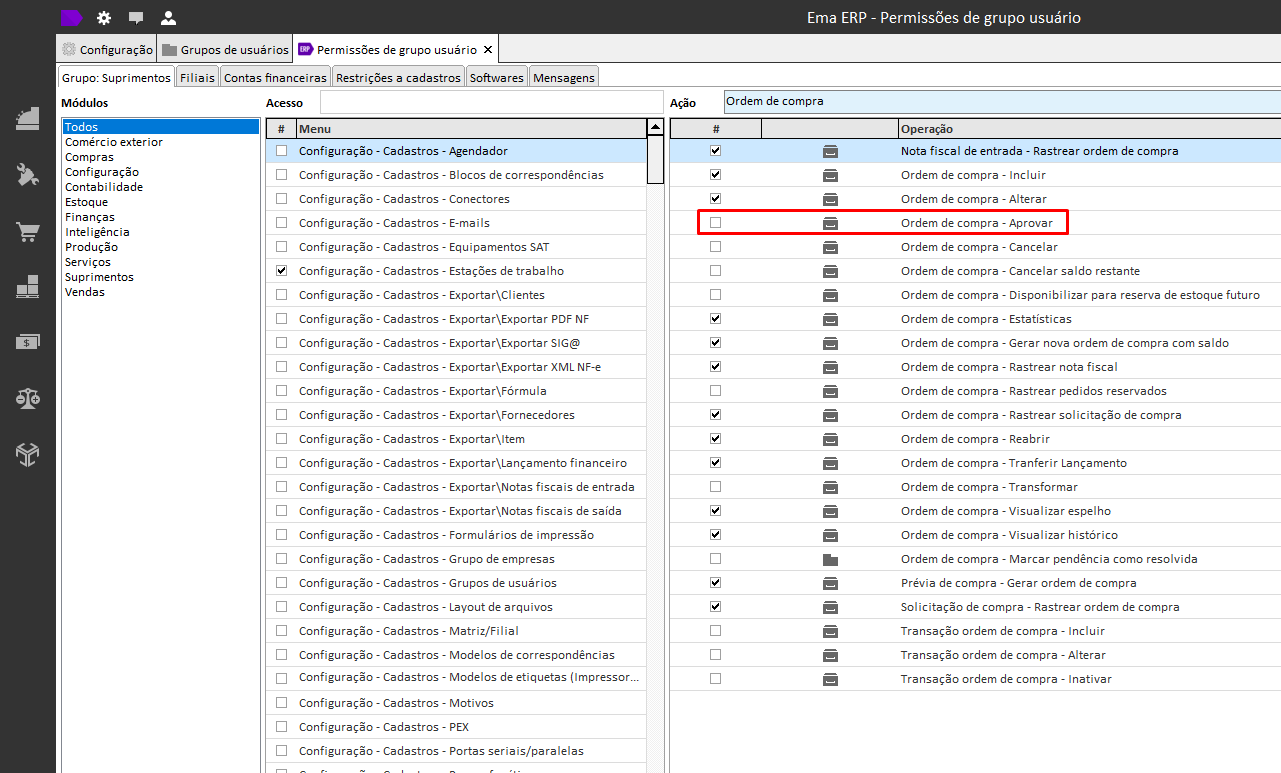Image resolution: width=1281 pixels, height=773 pixels.
Task: Click the Menu column header
Action: click(x=471, y=128)
